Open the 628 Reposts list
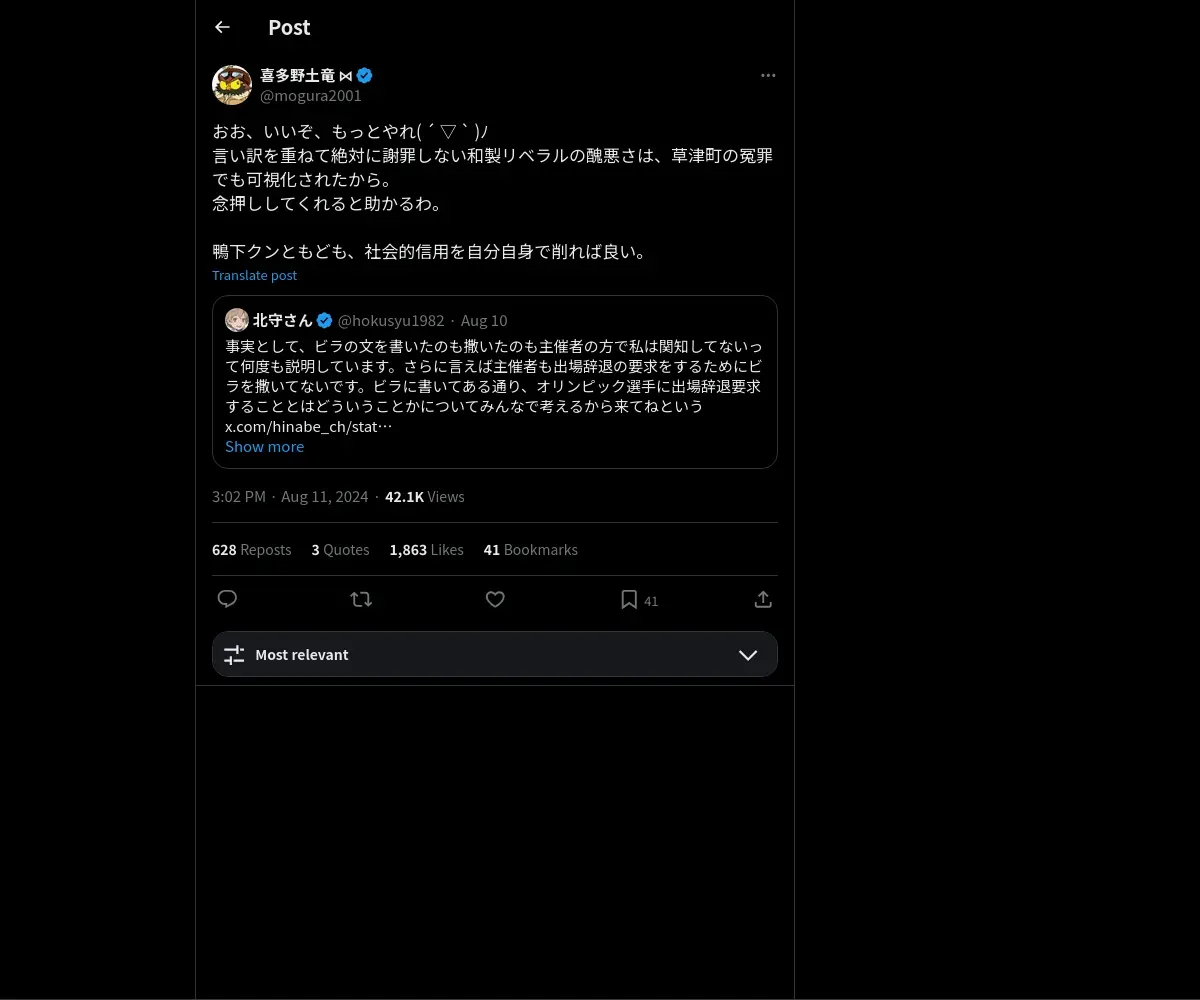Screen dimensions: 1200x1000 tap(252, 549)
